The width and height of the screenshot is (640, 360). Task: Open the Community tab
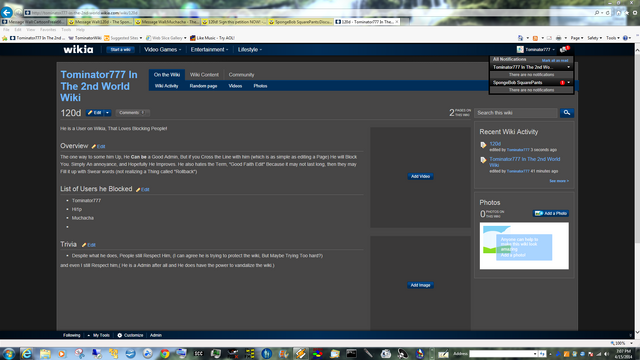coord(241,75)
